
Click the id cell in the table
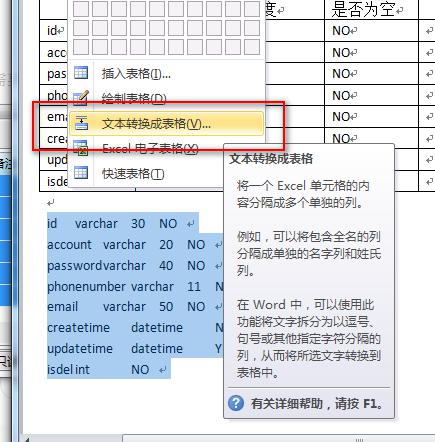coord(54,31)
